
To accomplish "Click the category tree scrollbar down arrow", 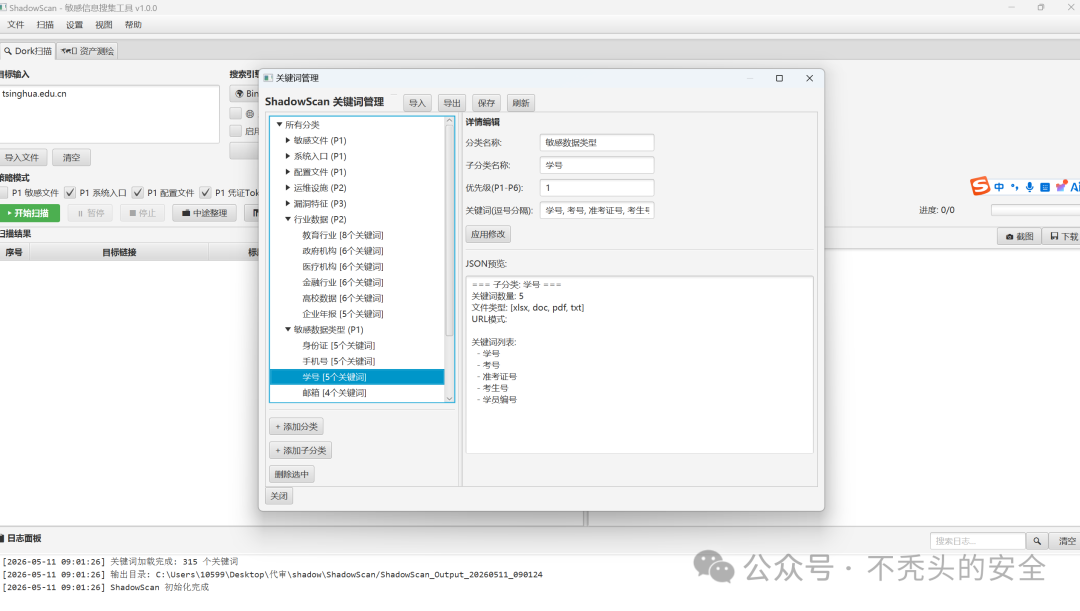I will click(x=450, y=398).
